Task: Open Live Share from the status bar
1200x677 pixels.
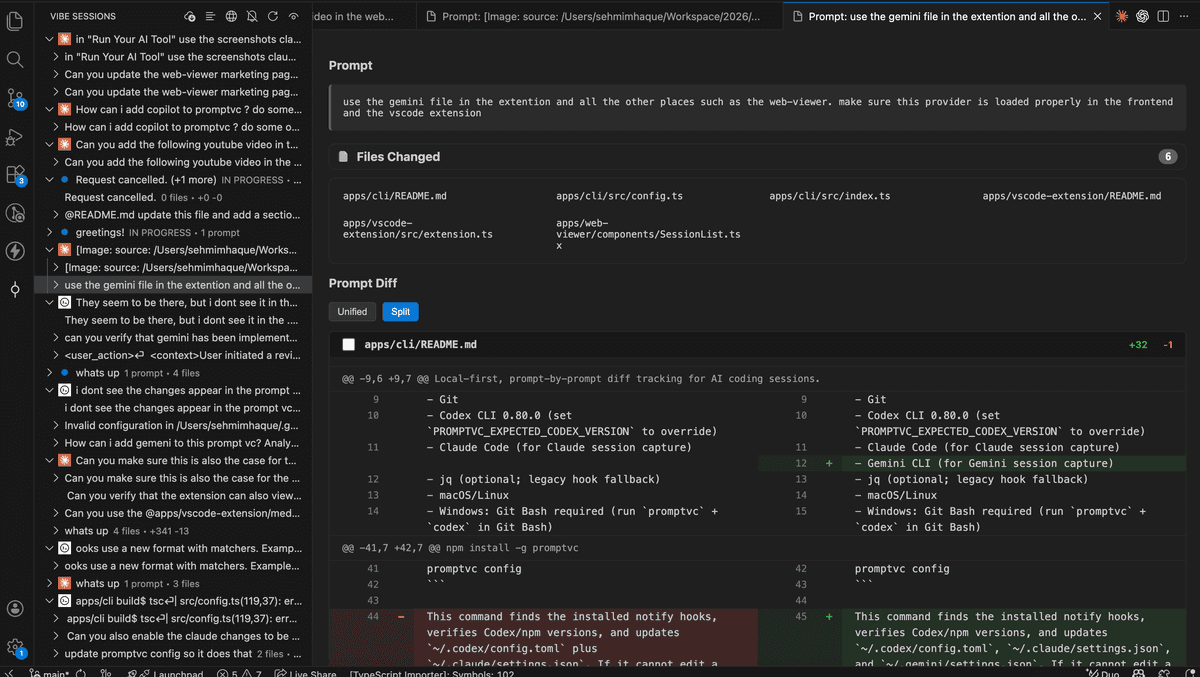Action: pos(304,672)
